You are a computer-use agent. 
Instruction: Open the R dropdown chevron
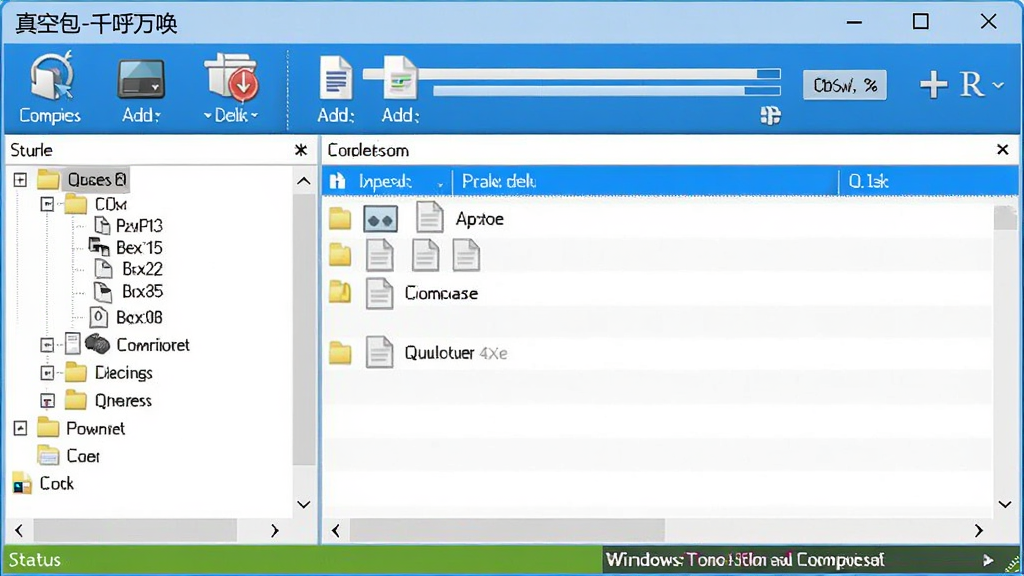click(998, 85)
